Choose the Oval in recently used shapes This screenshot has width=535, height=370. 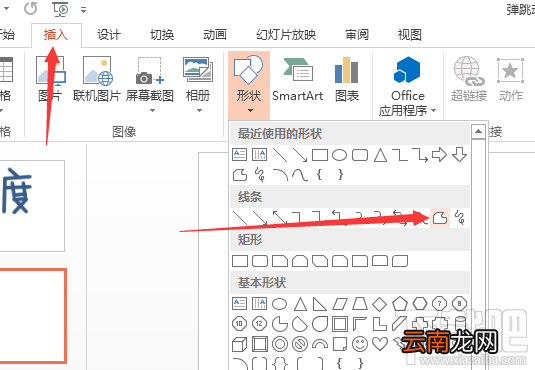(339, 155)
